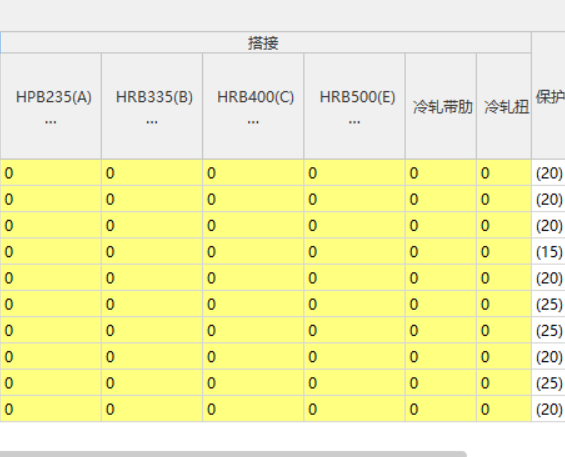The image size is (565, 457).
Task: Select last-row 冷轧带肋 cell
Action: (x=441, y=409)
